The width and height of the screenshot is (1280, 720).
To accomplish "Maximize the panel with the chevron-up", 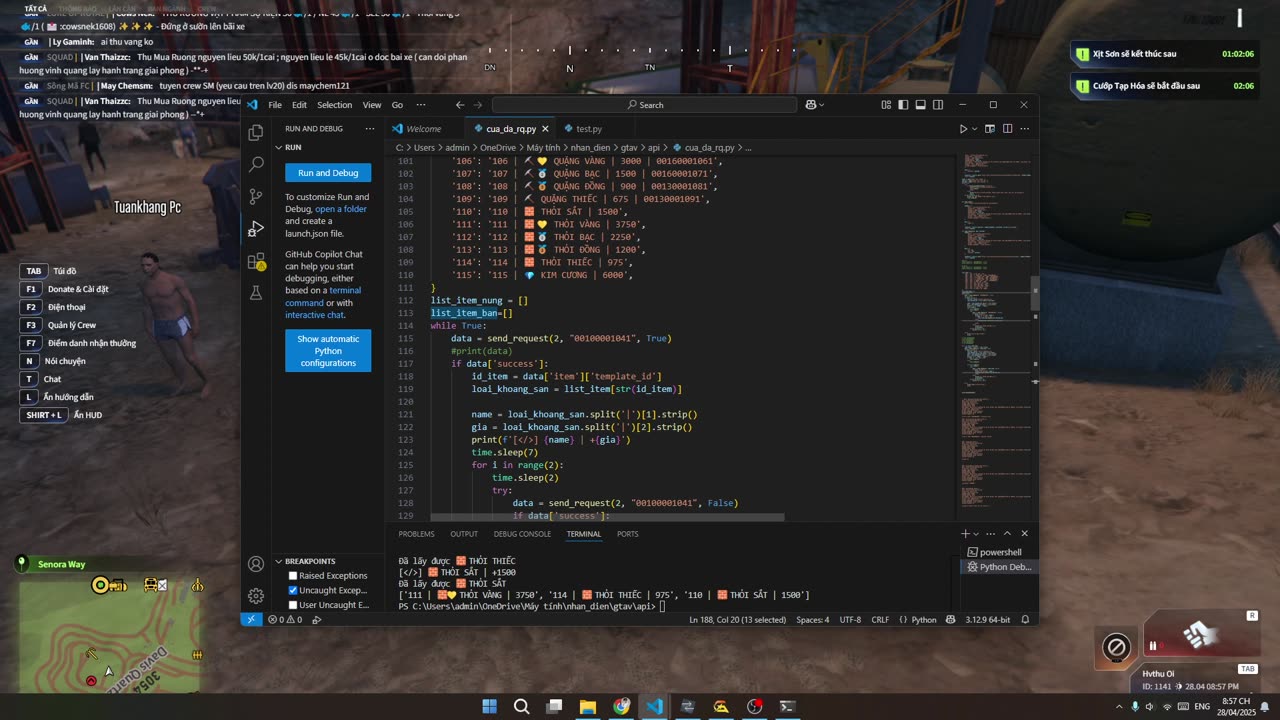I will tap(1007, 534).
